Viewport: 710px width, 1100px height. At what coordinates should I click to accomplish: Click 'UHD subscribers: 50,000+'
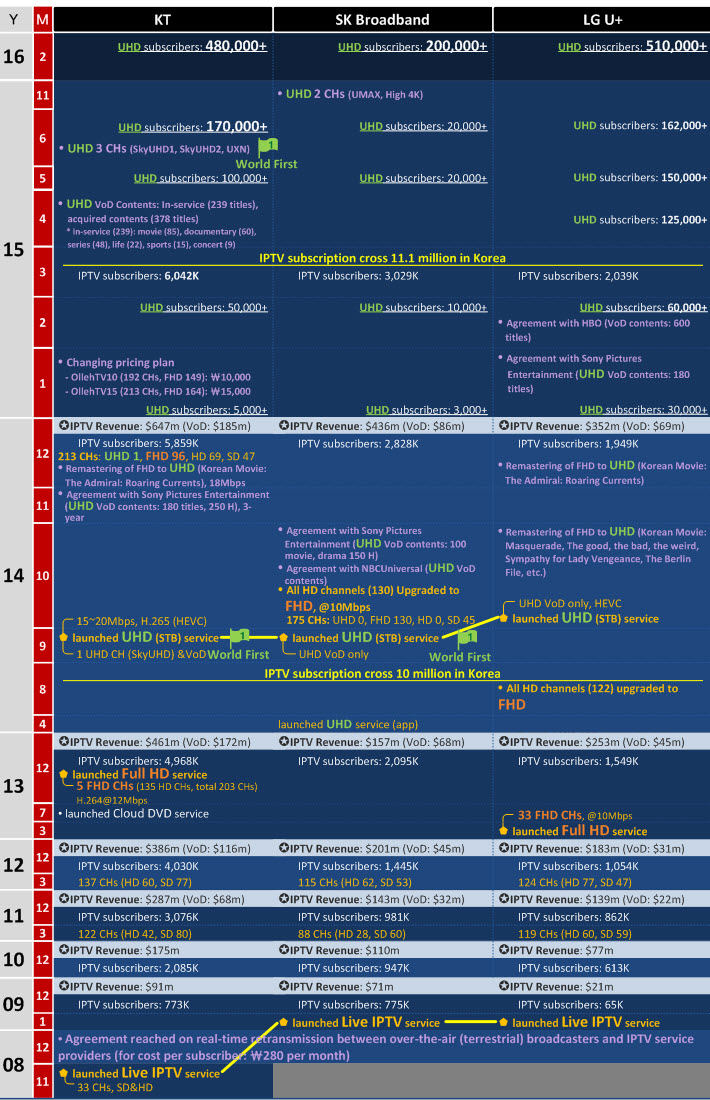pos(203,307)
